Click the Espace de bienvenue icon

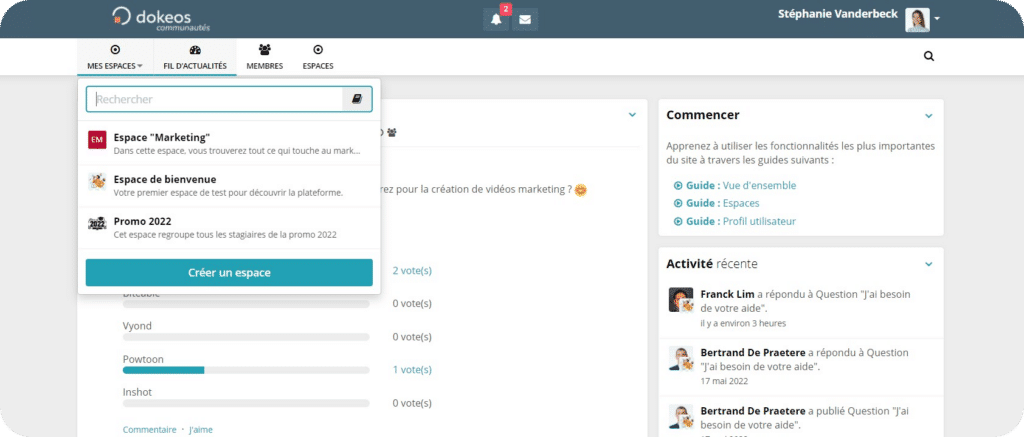97,182
